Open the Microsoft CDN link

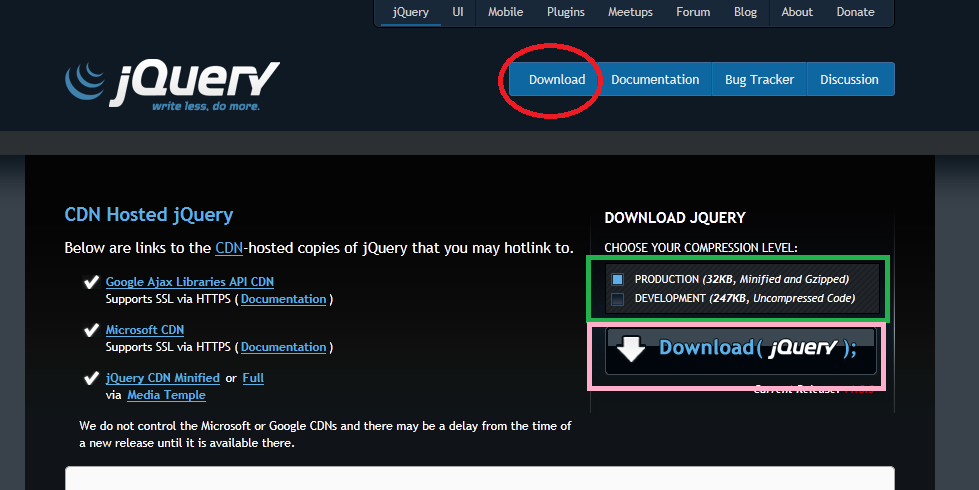click(x=145, y=330)
